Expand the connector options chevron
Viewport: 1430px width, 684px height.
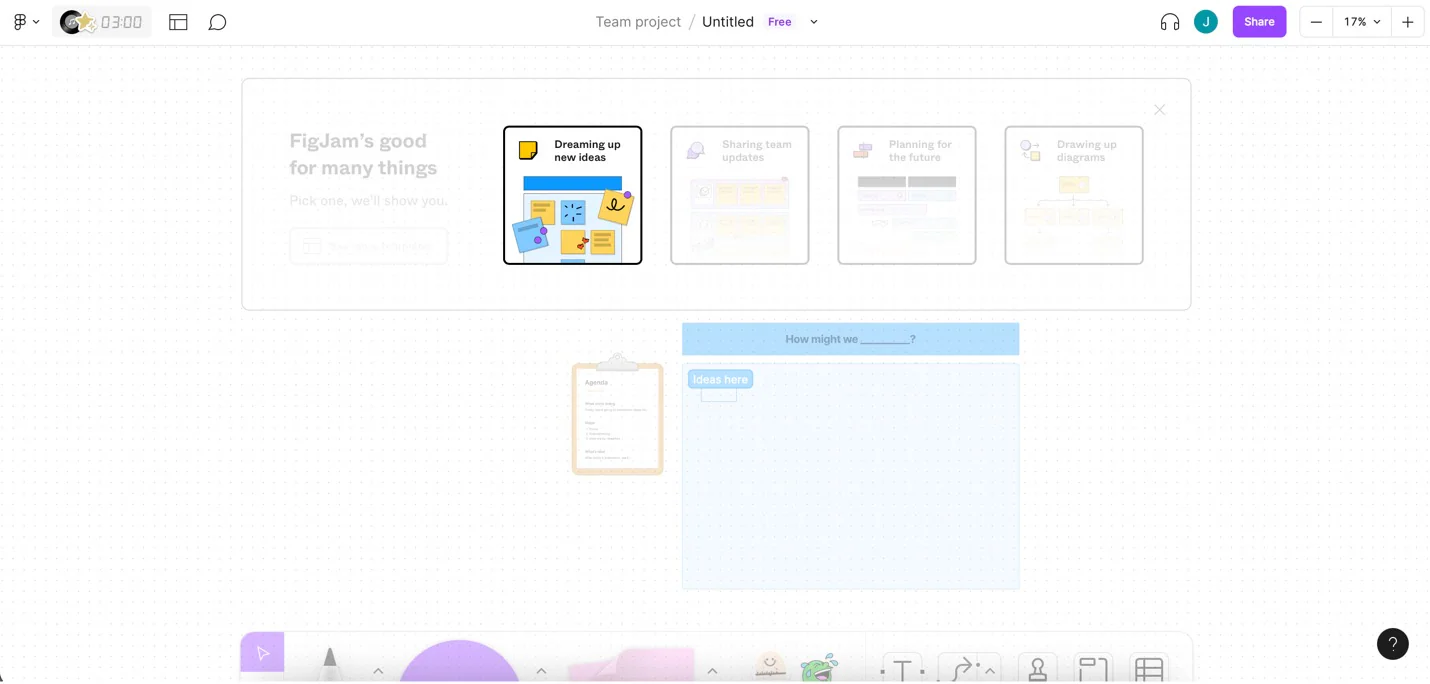tap(990, 671)
